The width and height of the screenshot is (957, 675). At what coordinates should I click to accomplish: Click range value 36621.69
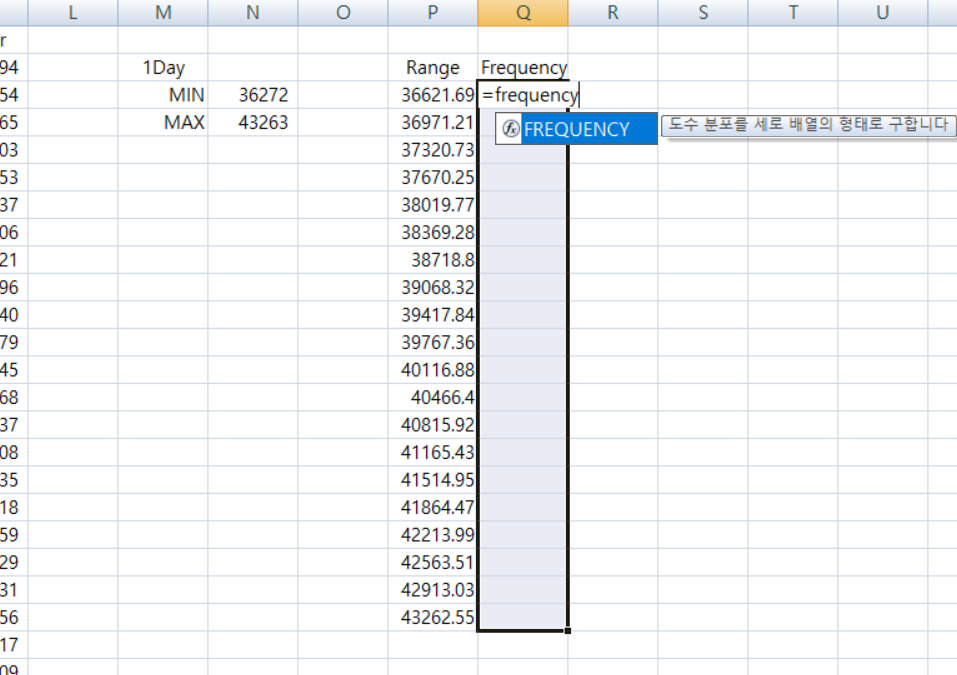[433, 95]
